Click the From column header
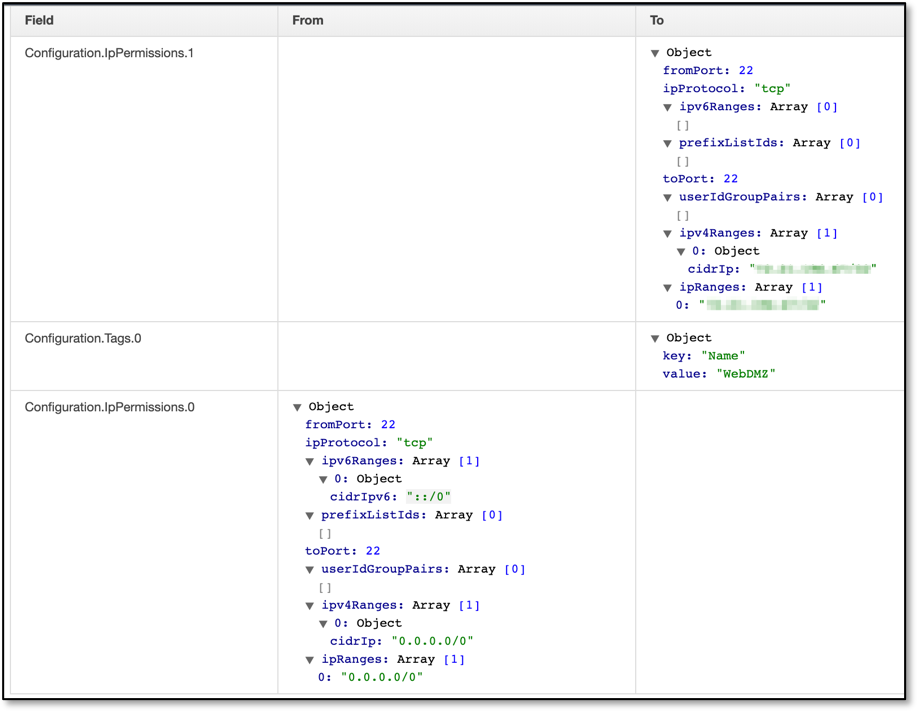The image size is (918, 712). (x=308, y=20)
